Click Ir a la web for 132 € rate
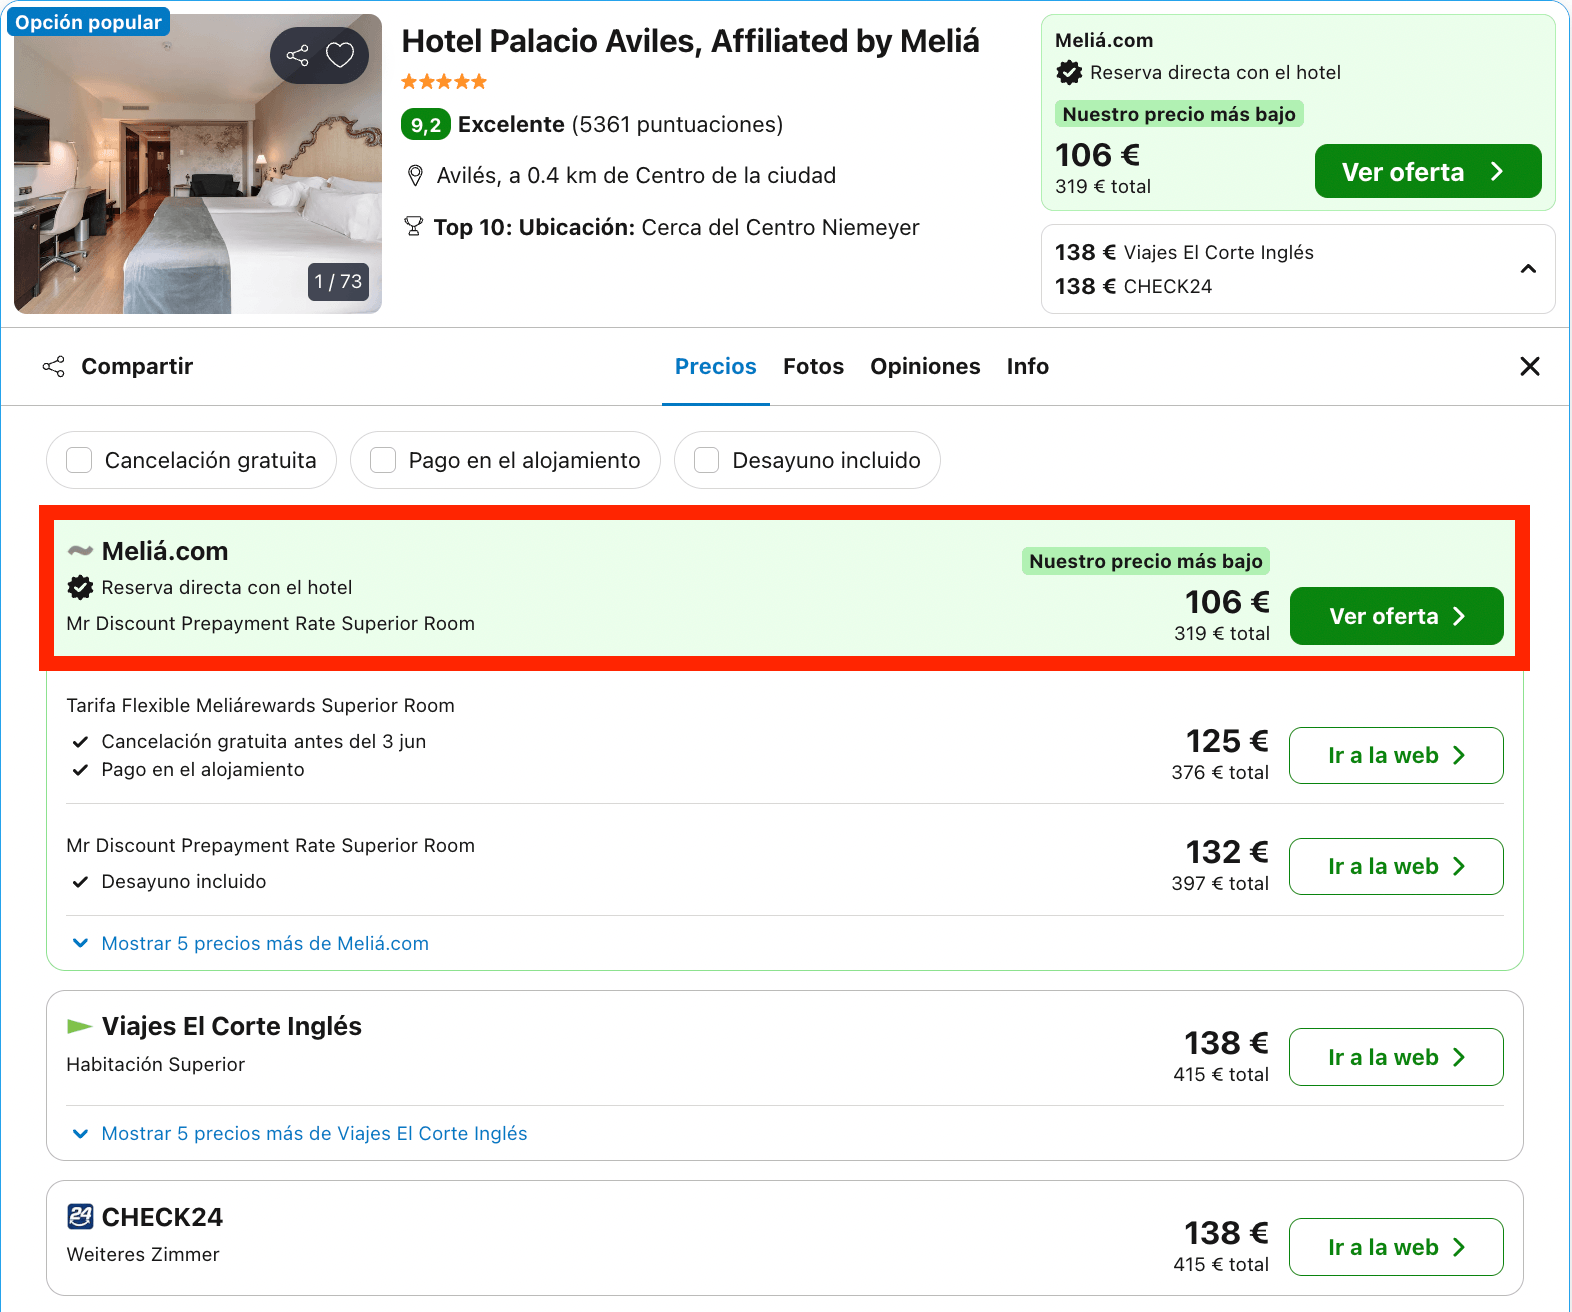Image resolution: width=1572 pixels, height=1312 pixels. click(x=1397, y=866)
